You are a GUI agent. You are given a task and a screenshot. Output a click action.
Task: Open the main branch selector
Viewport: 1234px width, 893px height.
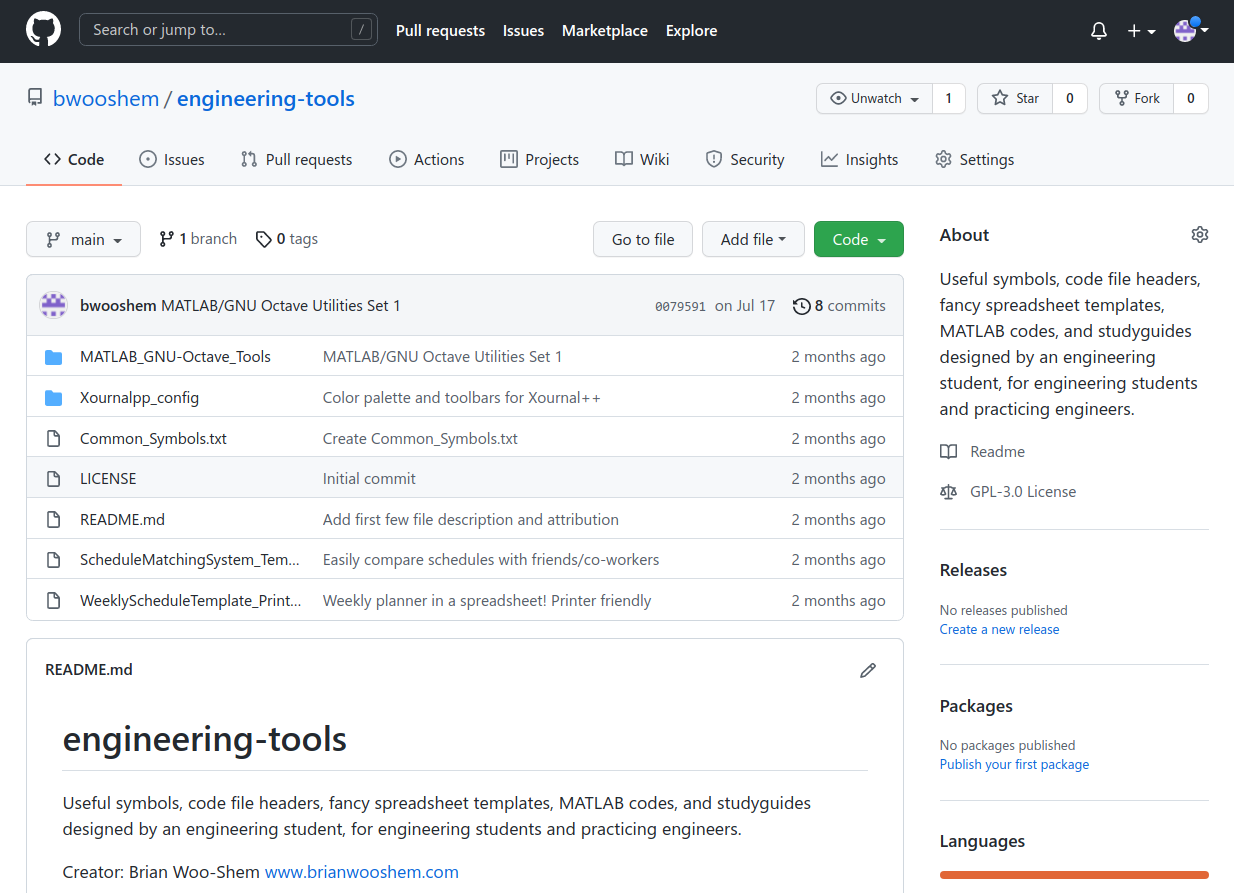click(x=84, y=239)
